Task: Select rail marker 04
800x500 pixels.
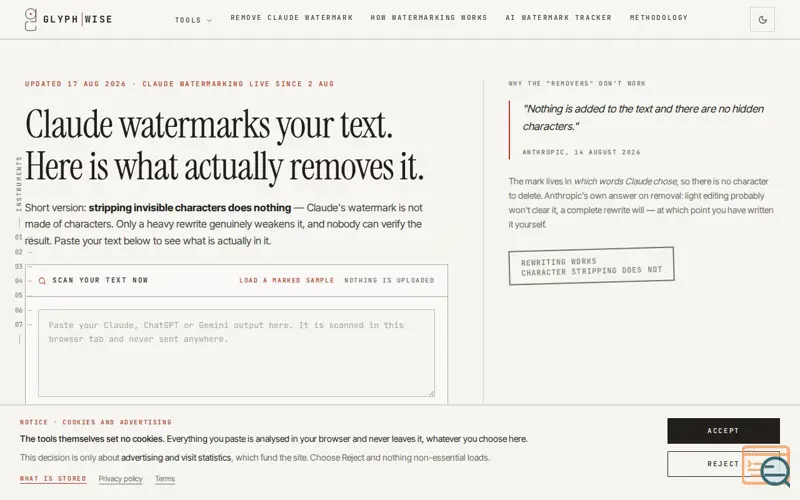Action: pyautogui.click(x=18, y=281)
